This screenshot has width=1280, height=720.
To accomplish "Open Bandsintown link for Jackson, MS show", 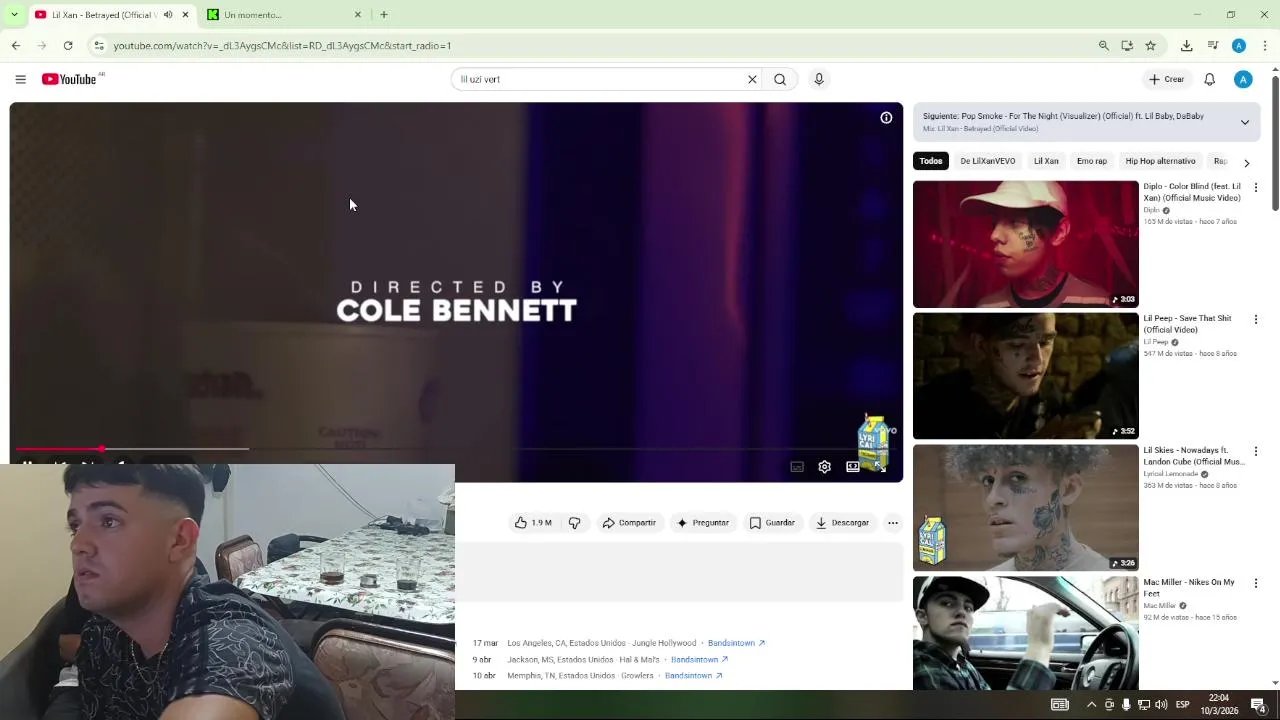I will click(x=699, y=660).
